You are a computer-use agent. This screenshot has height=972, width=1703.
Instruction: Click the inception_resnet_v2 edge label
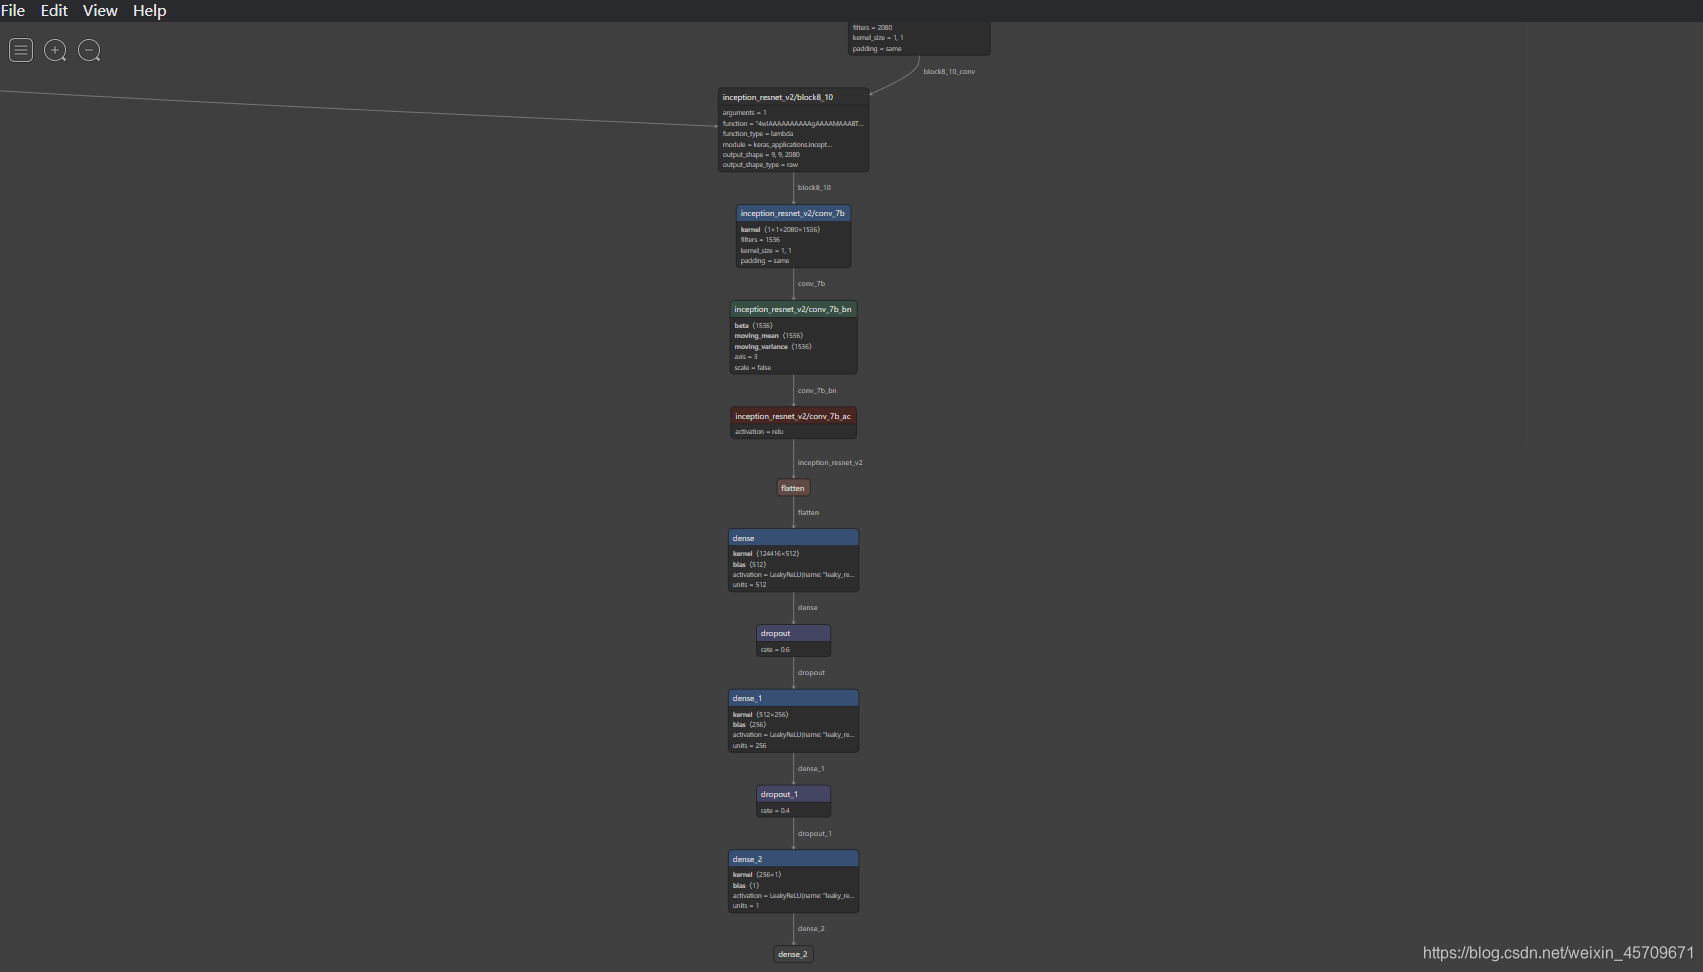tap(830, 463)
